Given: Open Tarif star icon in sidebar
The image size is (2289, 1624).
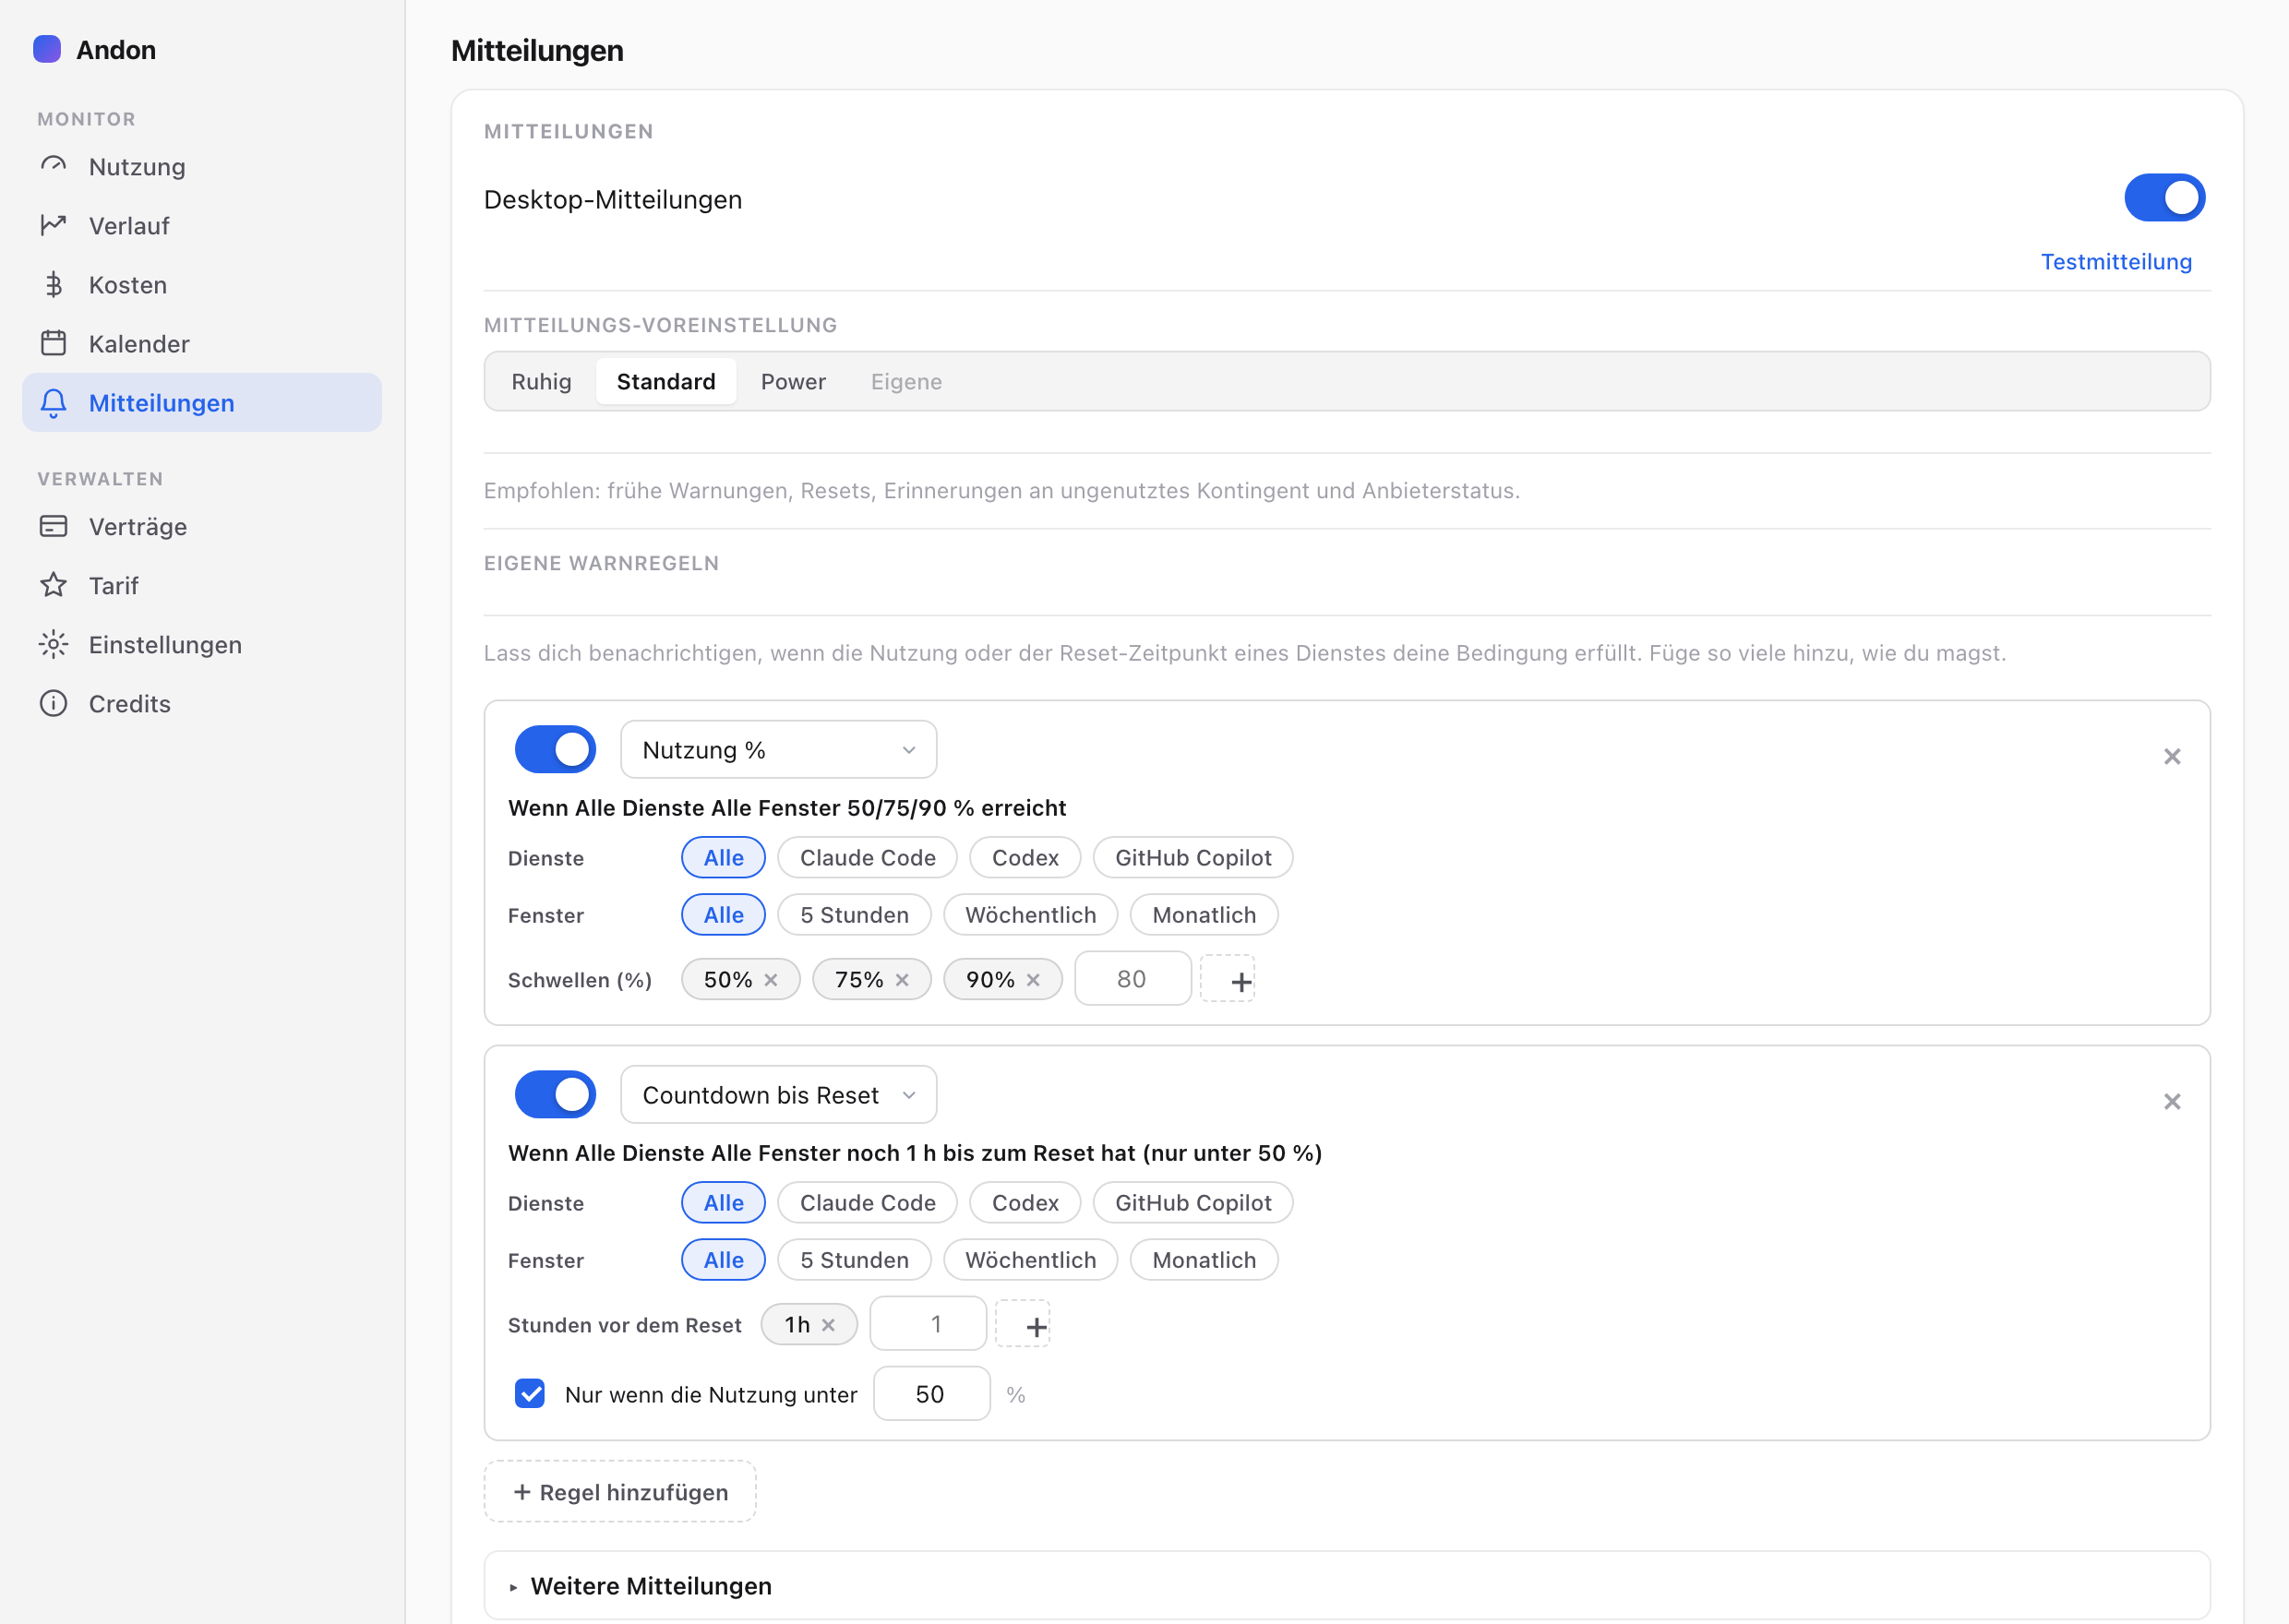Looking at the screenshot, I should point(53,585).
